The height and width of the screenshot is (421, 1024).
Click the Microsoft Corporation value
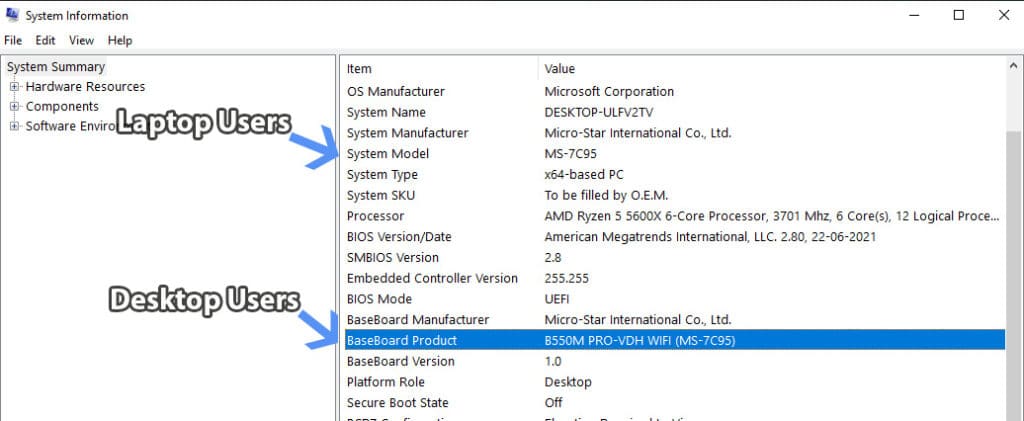[609, 91]
